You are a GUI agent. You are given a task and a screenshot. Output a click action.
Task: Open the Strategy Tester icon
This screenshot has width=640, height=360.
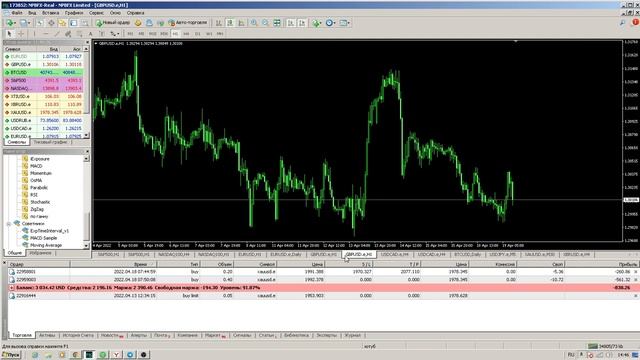[x=85, y=23]
